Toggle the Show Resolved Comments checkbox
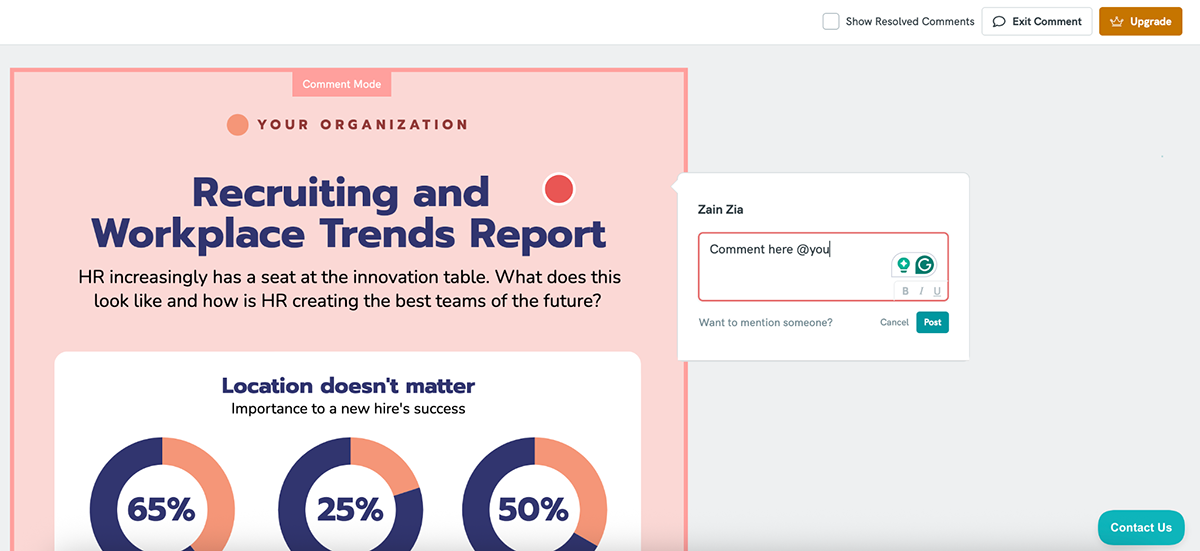The image size is (1200, 551). [831, 21]
